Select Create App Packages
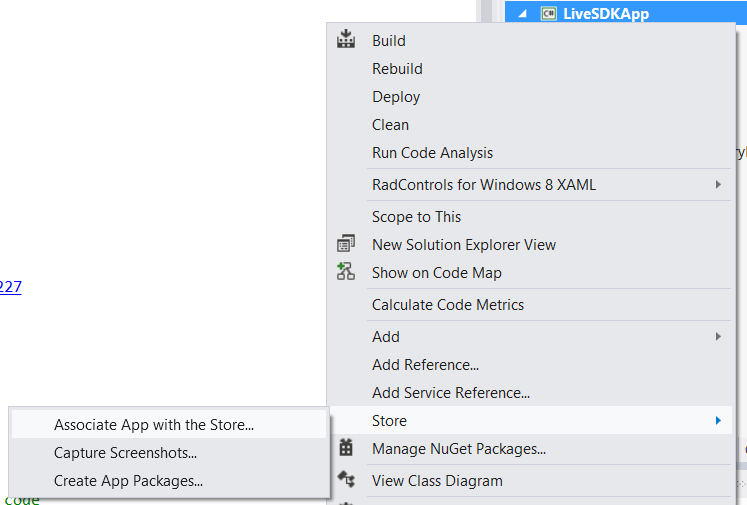The width and height of the screenshot is (747, 505). (x=128, y=481)
